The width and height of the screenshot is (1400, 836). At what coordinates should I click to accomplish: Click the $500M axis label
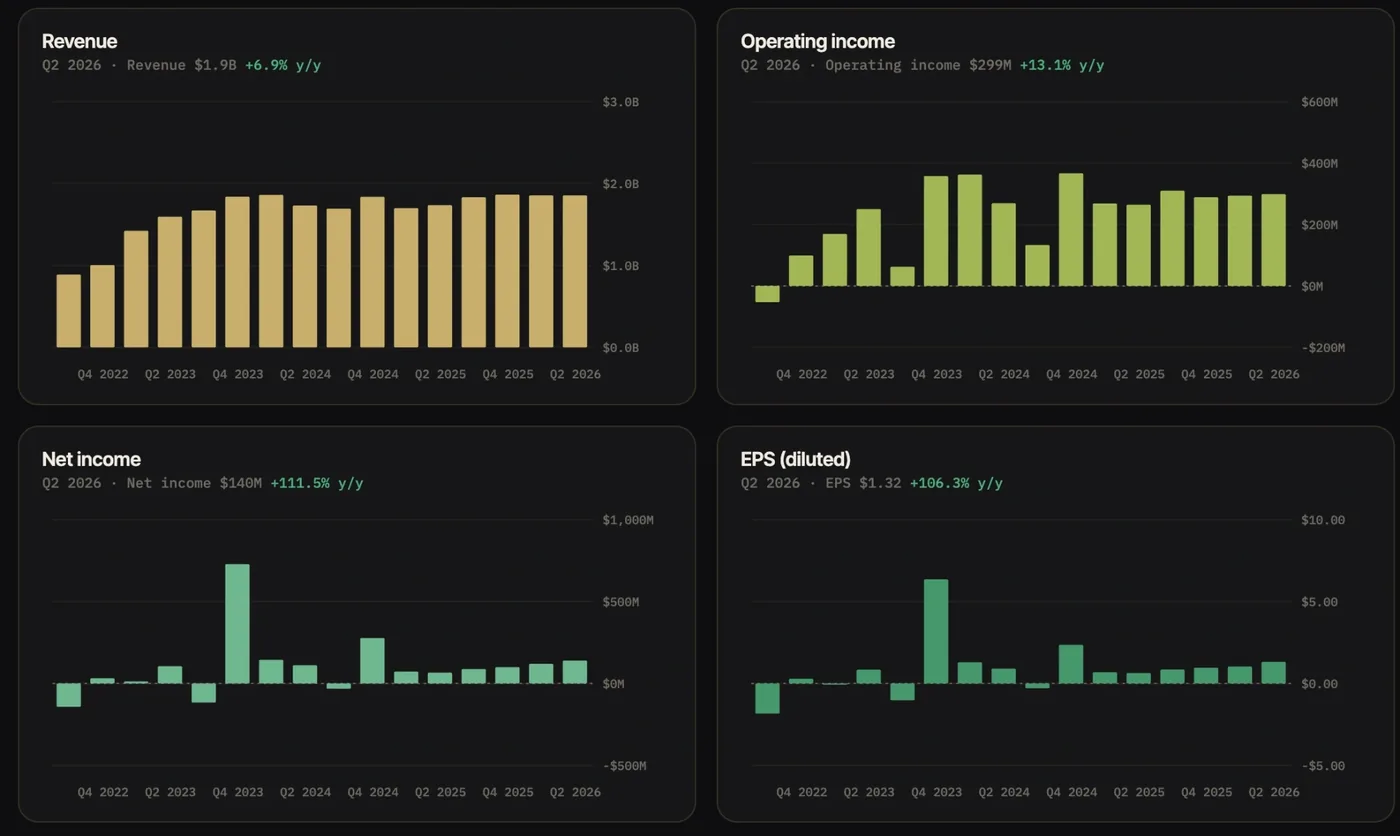tap(620, 602)
